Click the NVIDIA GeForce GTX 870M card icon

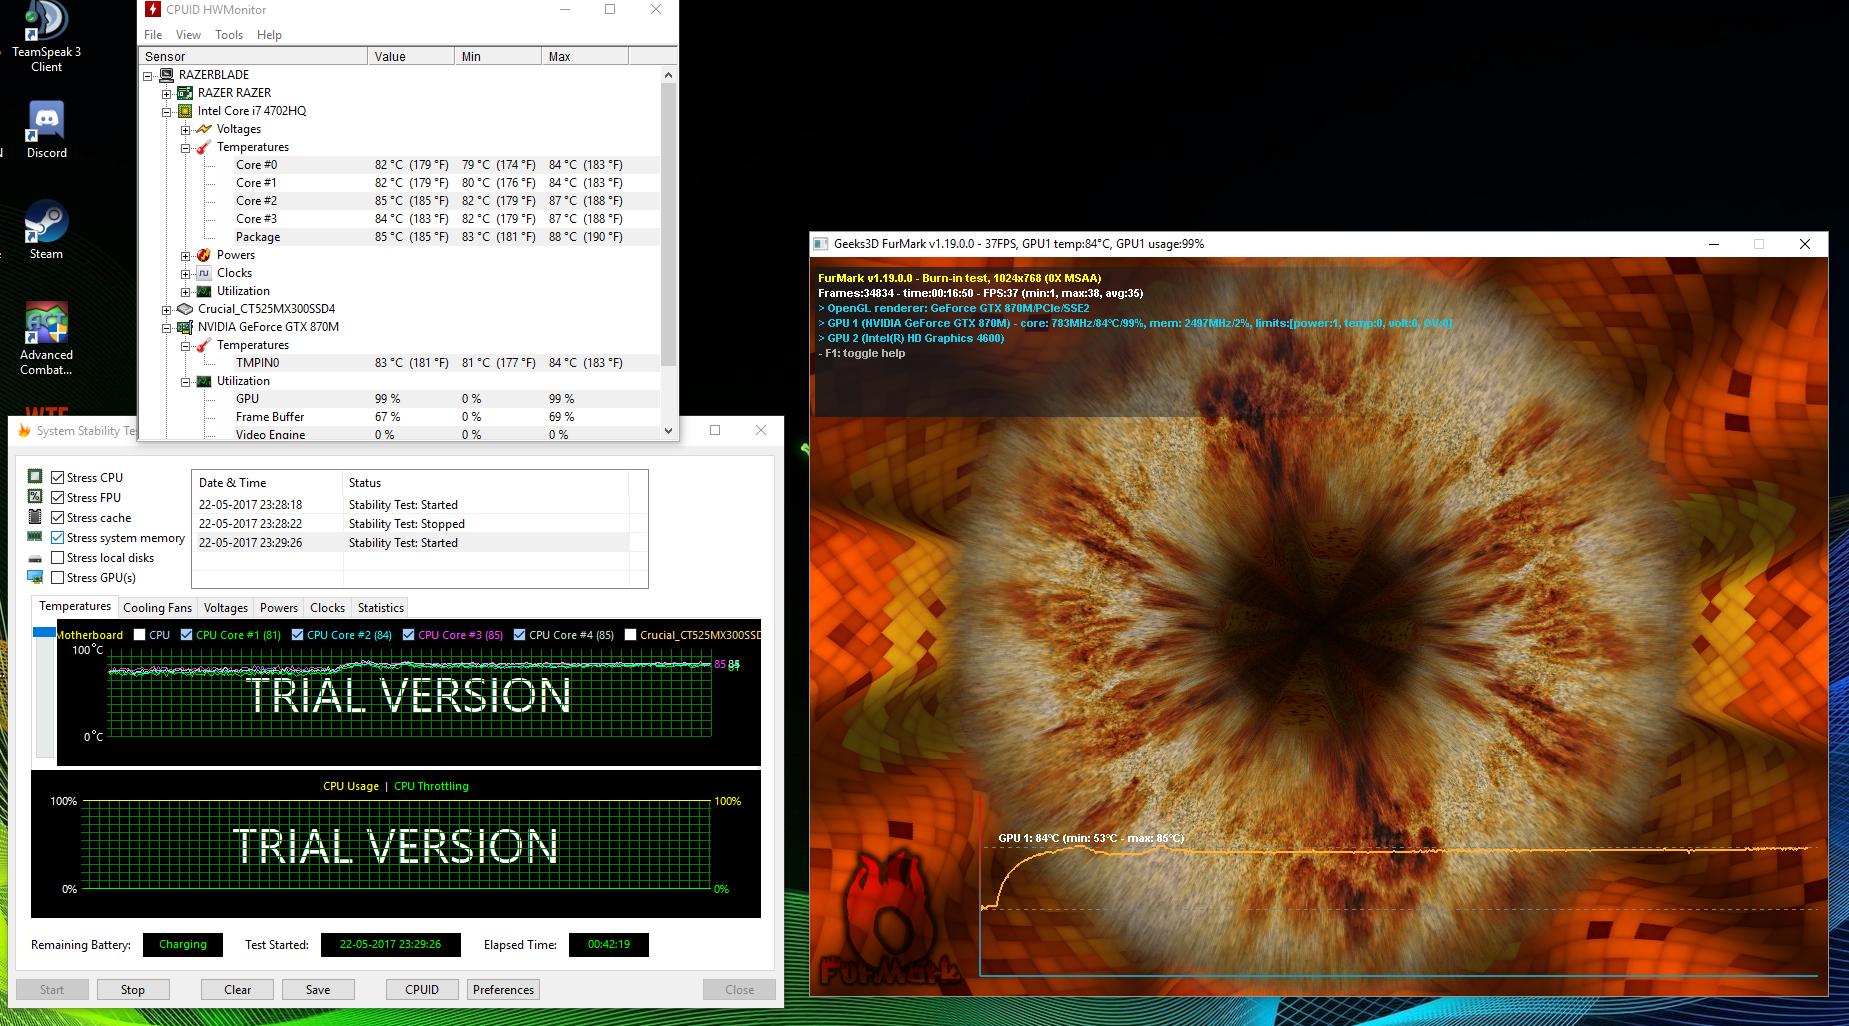(185, 327)
